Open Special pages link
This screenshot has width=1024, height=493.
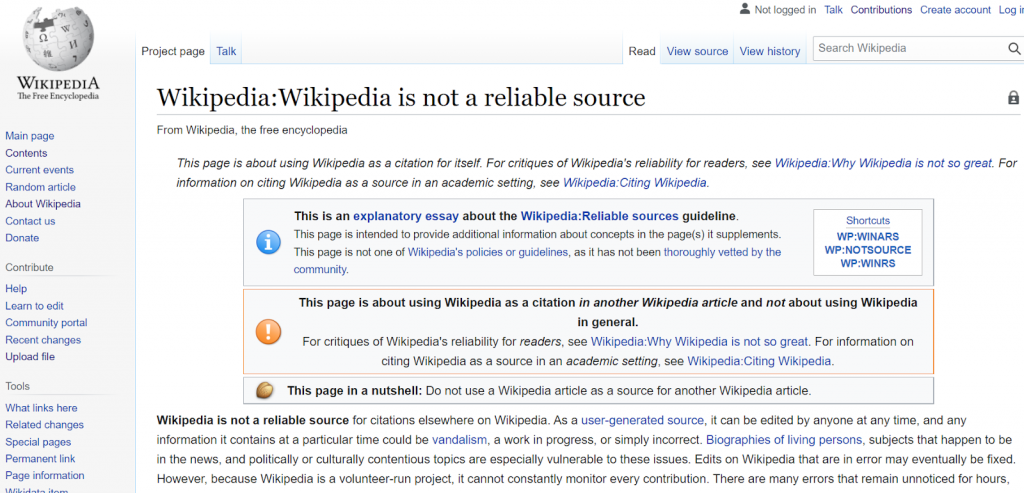38,441
